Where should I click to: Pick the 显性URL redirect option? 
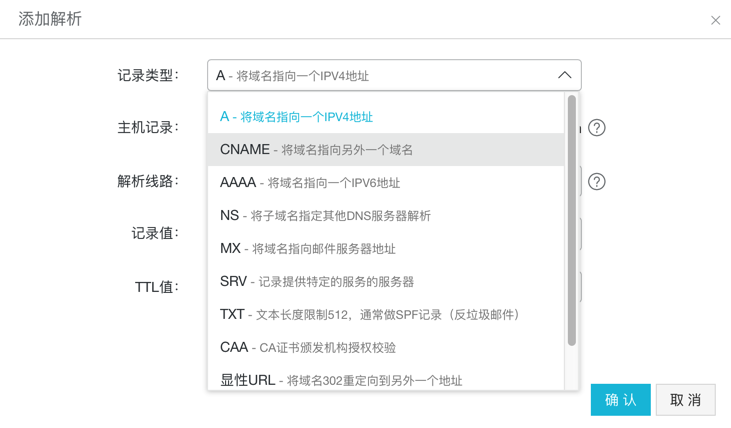341,380
